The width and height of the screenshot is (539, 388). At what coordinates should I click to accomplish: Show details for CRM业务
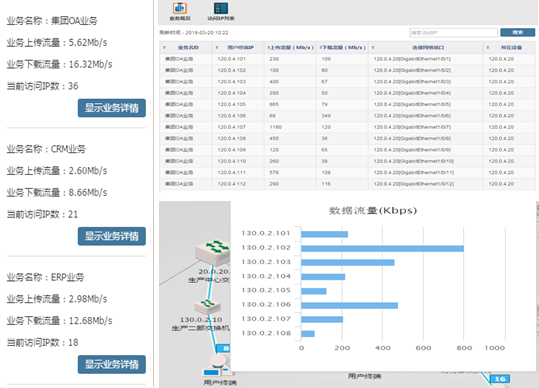pyautogui.click(x=112, y=236)
